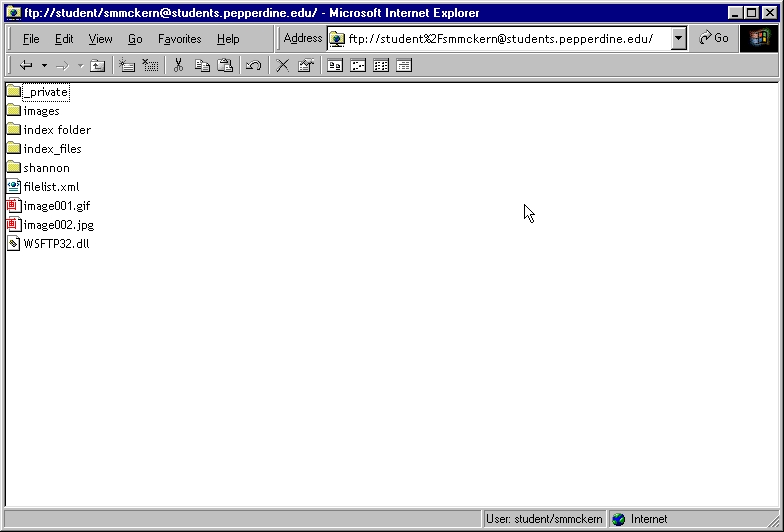Open the View menu
The image size is (784, 532).
pos(100,39)
